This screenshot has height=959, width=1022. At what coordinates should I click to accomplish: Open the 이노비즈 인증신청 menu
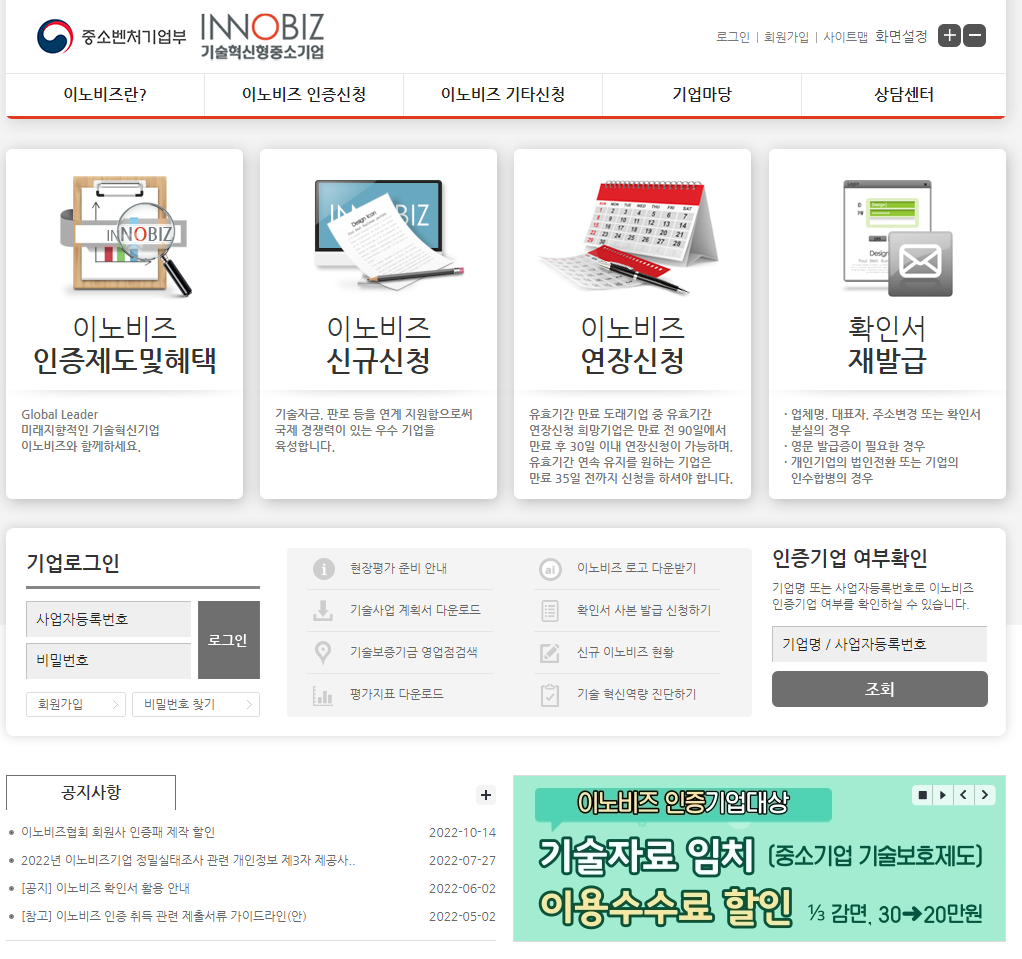(304, 95)
